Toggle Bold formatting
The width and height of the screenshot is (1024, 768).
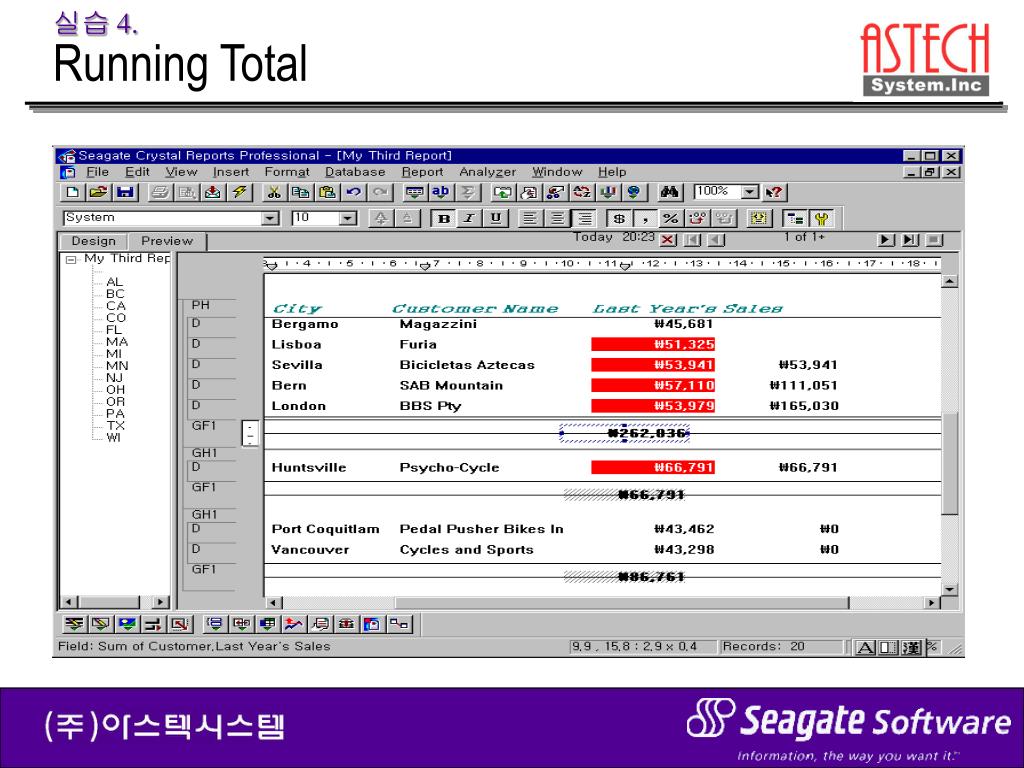point(443,219)
